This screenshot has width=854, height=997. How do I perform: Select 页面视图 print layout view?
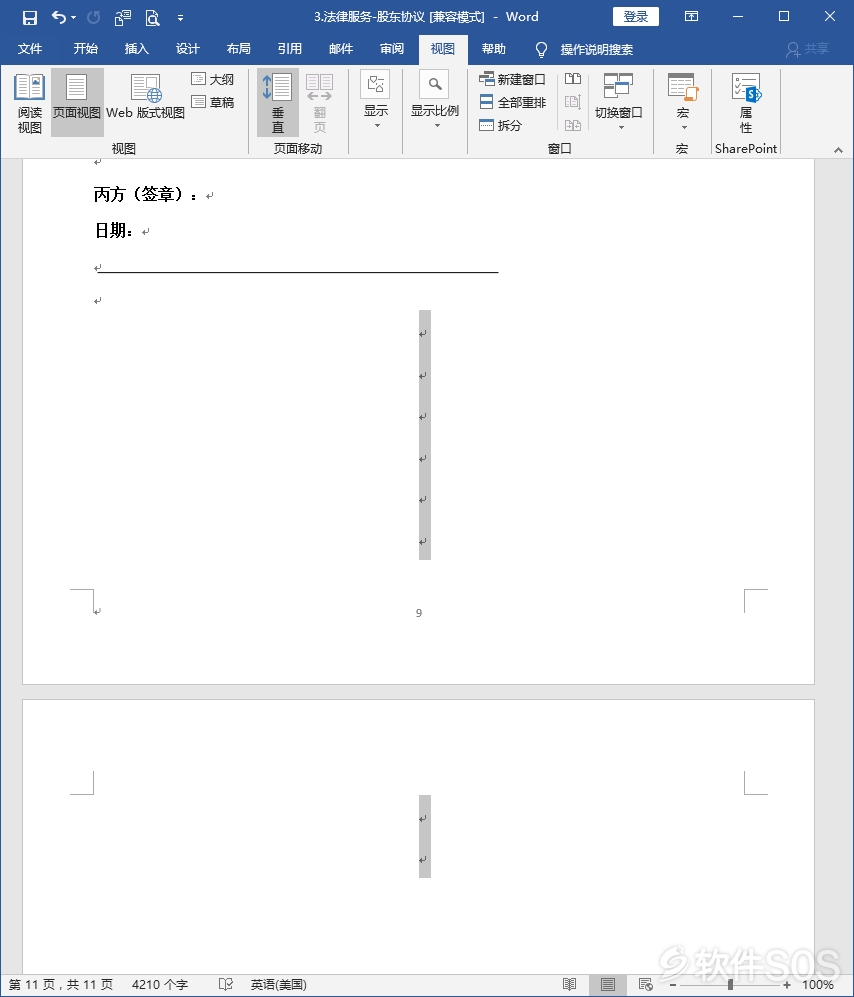(76, 103)
